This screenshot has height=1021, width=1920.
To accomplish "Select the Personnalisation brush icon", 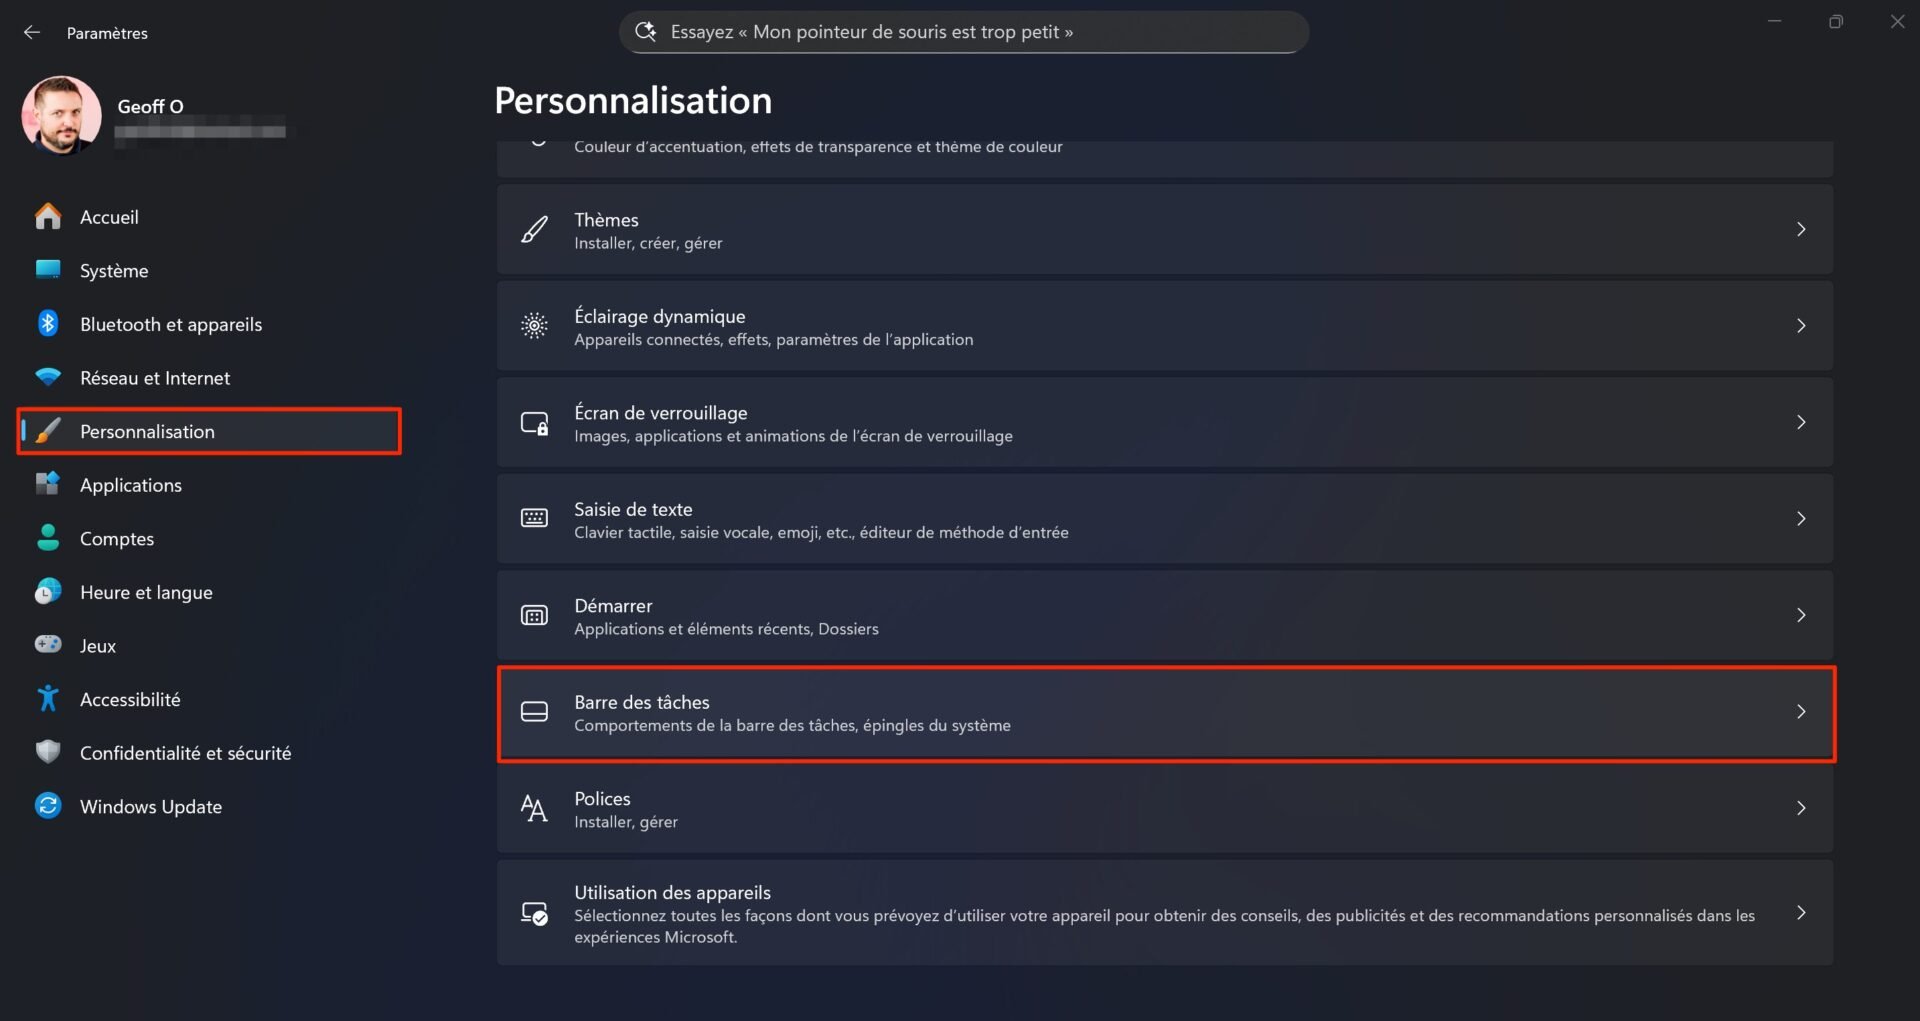I will click(x=48, y=431).
